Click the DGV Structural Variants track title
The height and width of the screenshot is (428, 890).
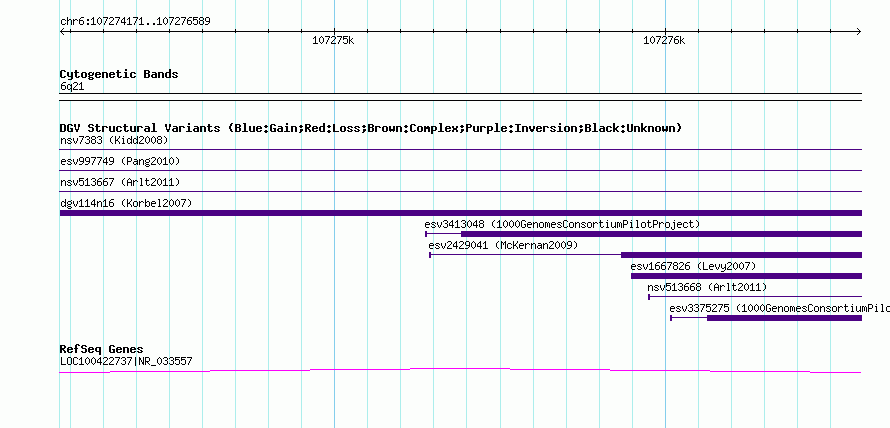371,128
